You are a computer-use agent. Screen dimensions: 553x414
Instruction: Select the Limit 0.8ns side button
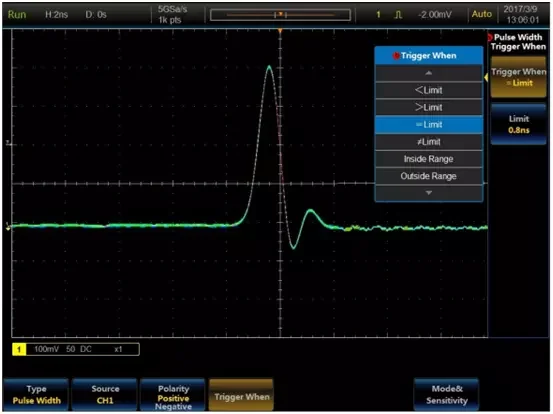pyautogui.click(x=518, y=124)
